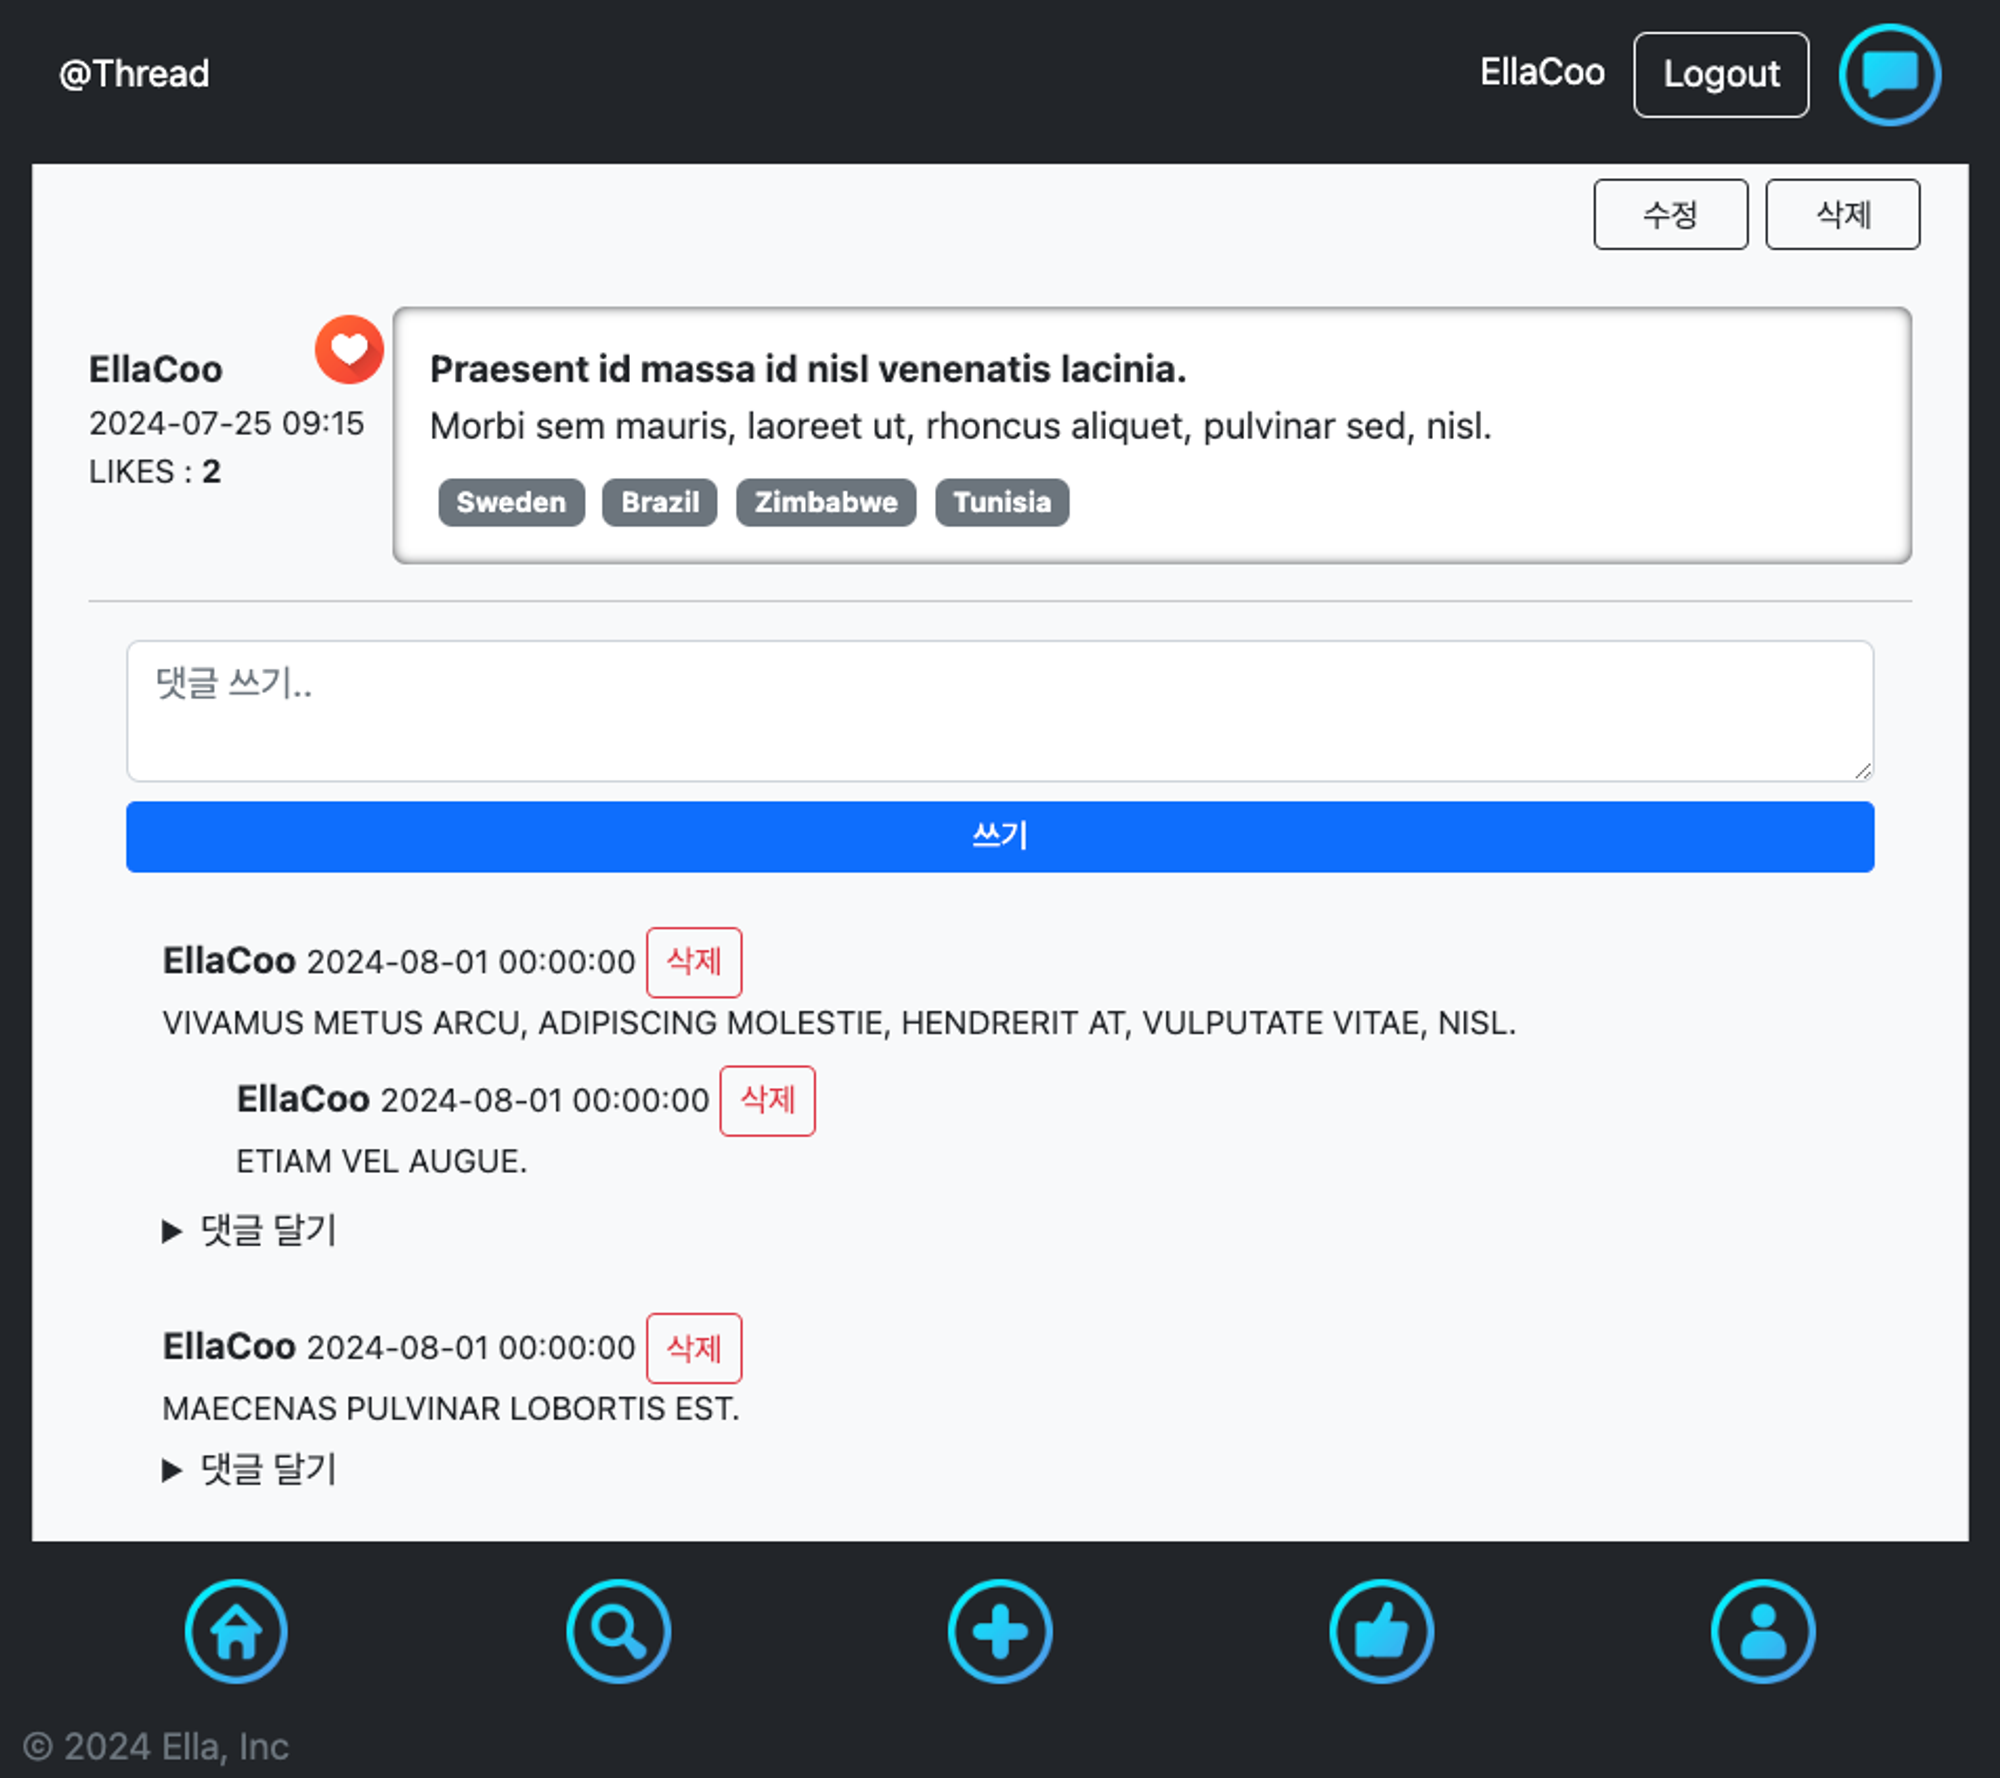Viewport: 2000px width, 1778px height.
Task: Open liked posts thumbs-up icon
Action: point(1381,1631)
